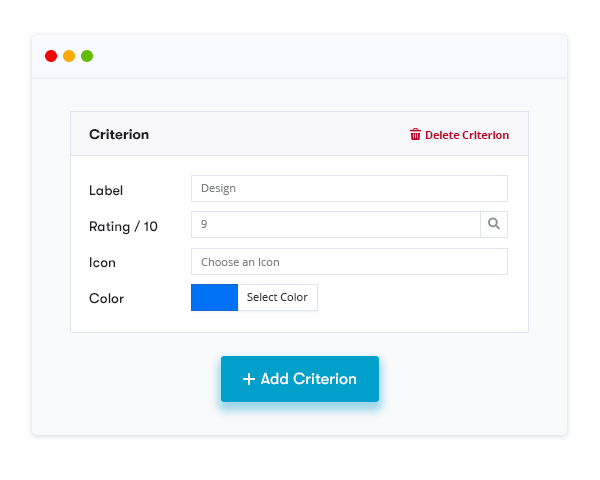The height and width of the screenshot is (480, 600).
Task: Click the Criterion panel heading
Action: (x=119, y=134)
